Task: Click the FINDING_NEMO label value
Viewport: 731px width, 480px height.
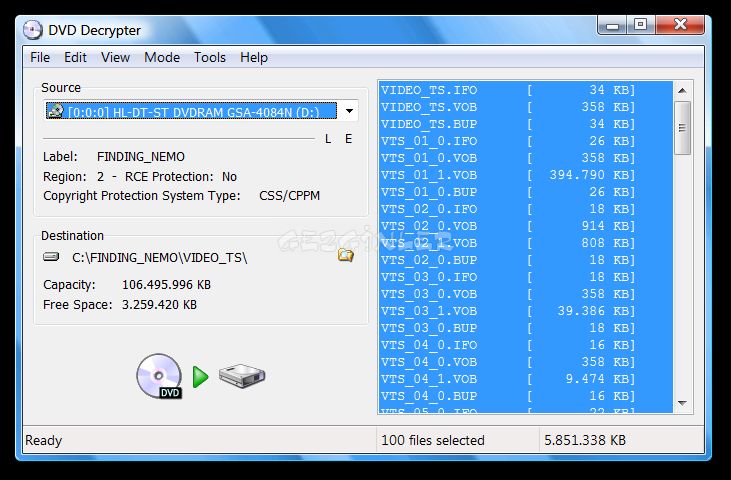Action: click(x=141, y=157)
